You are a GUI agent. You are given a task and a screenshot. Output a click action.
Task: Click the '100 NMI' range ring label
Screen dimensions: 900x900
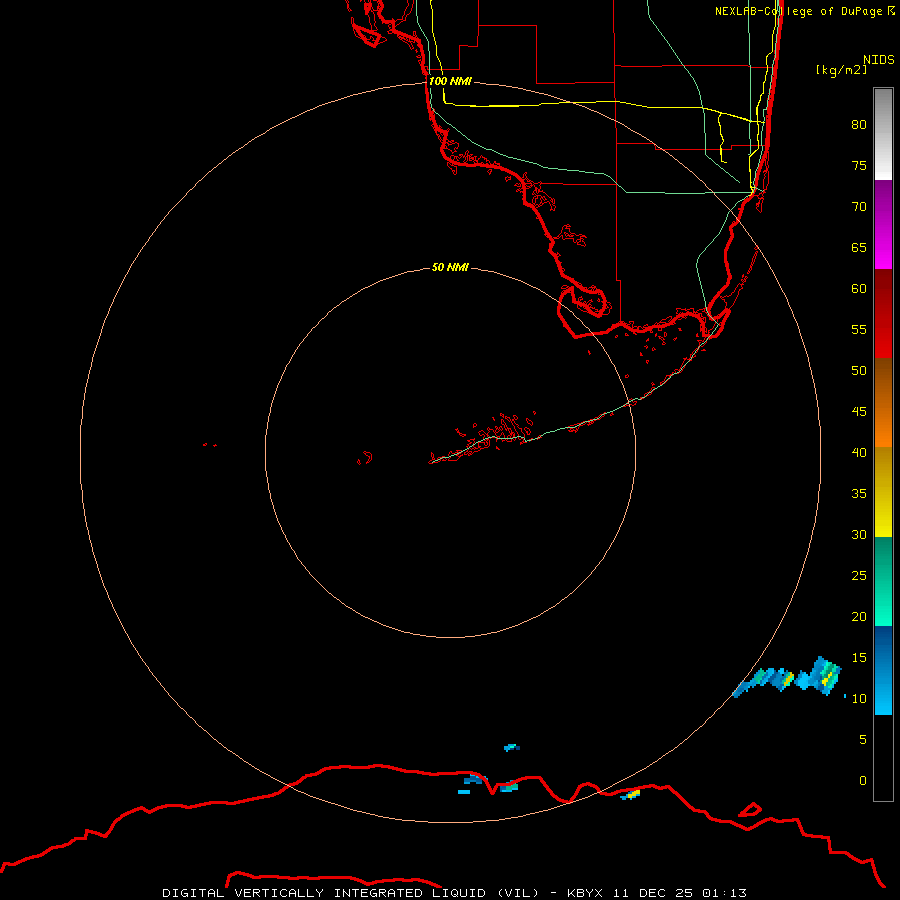[450, 81]
